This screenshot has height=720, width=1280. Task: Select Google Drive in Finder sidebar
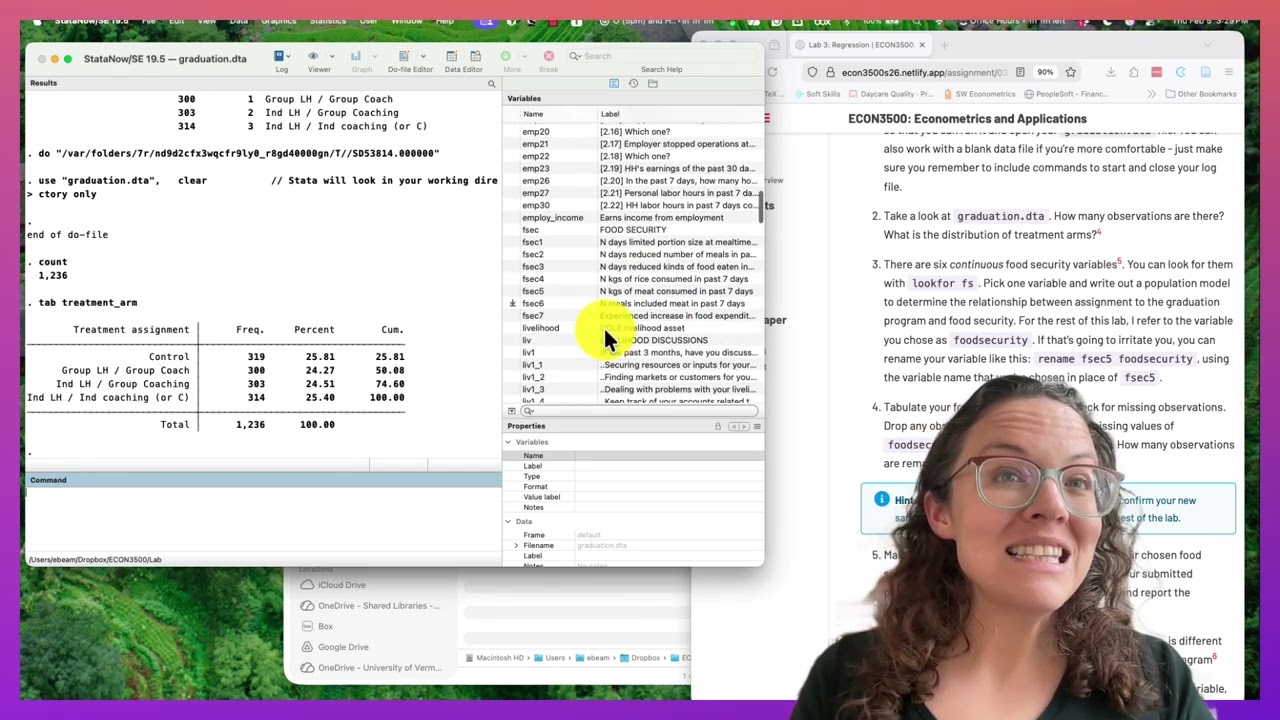(334, 647)
